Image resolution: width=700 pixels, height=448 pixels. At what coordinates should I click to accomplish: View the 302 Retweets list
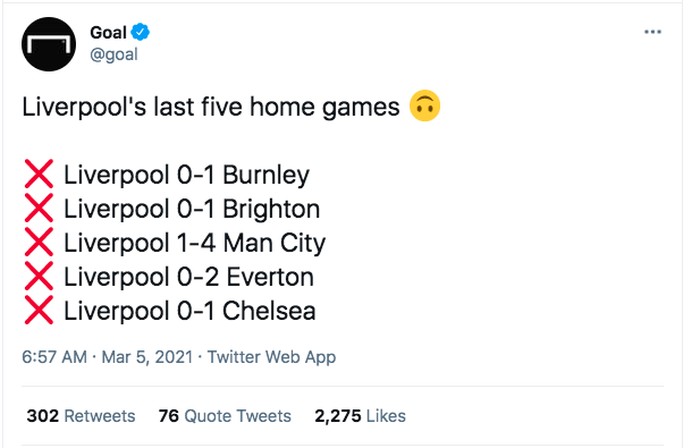[x=81, y=416]
